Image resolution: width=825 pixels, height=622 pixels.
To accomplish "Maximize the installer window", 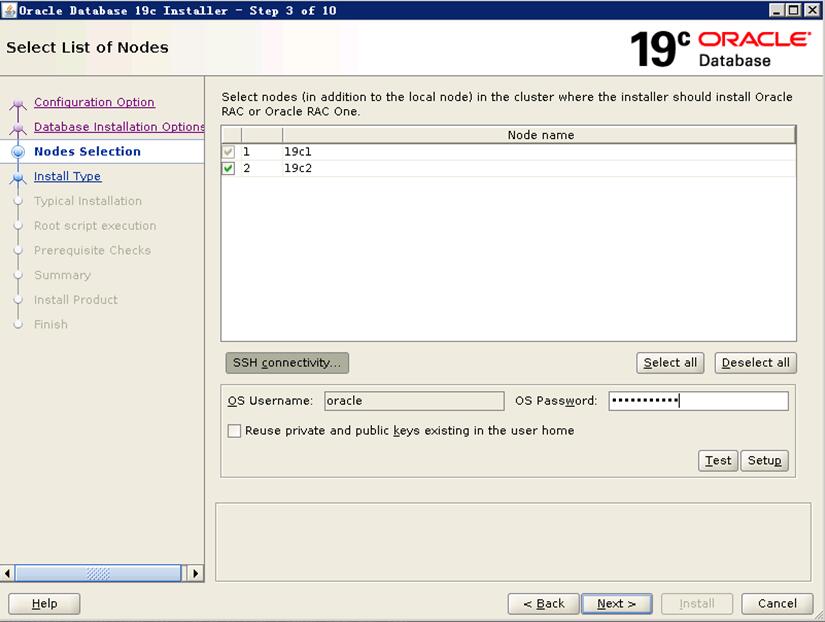I will [x=793, y=10].
